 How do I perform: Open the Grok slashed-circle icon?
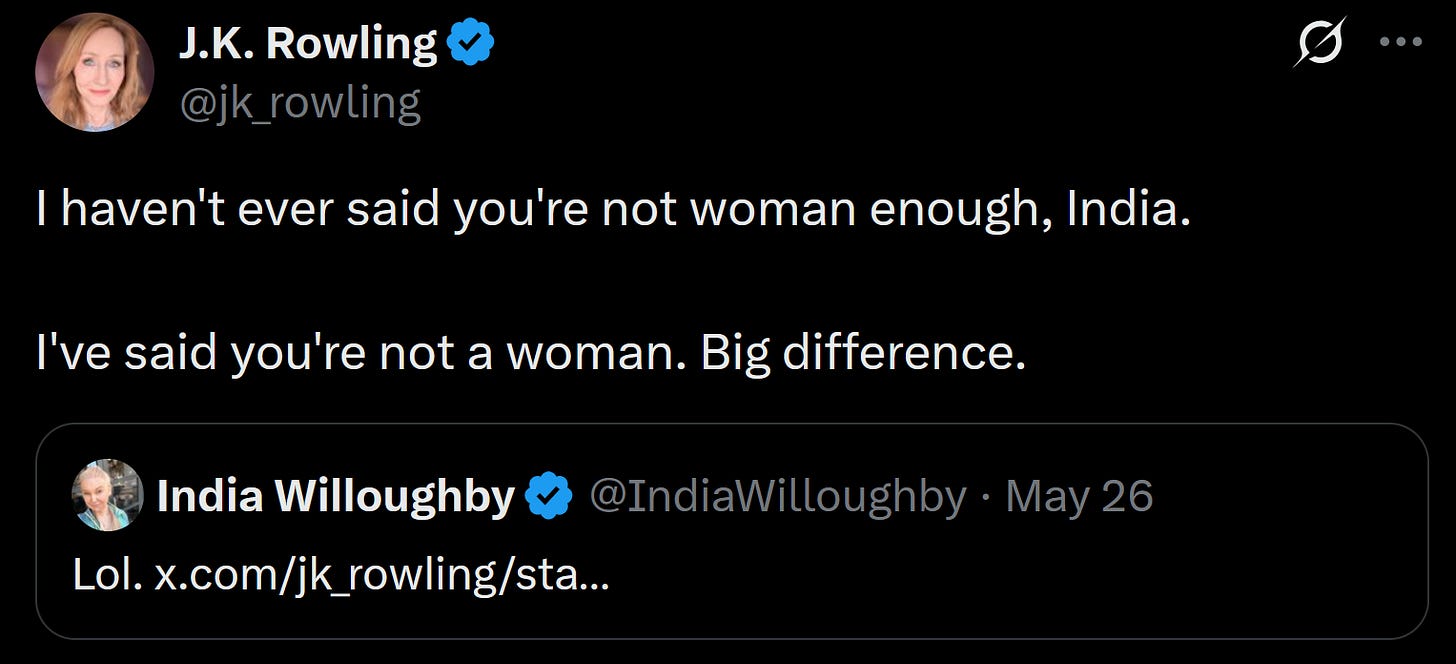pyautogui.click(x=1319, y=44)
